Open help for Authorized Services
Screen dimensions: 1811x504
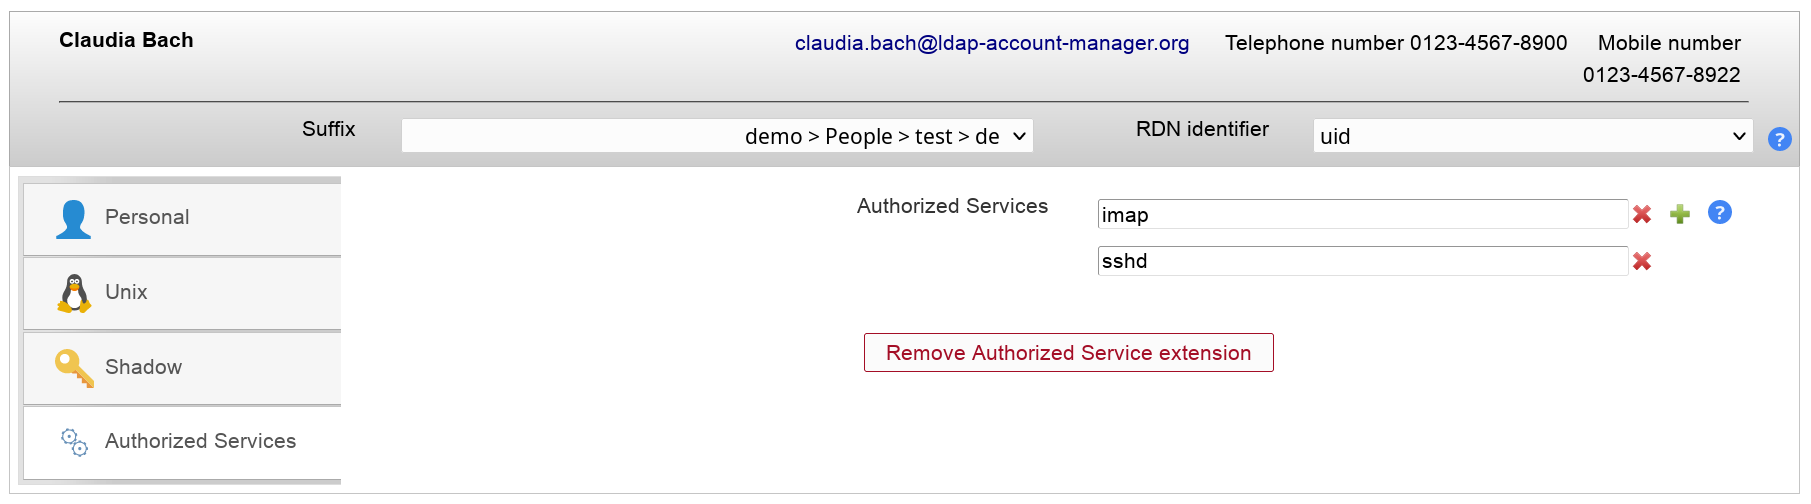pyautogui.click(x=1720, y=212)
